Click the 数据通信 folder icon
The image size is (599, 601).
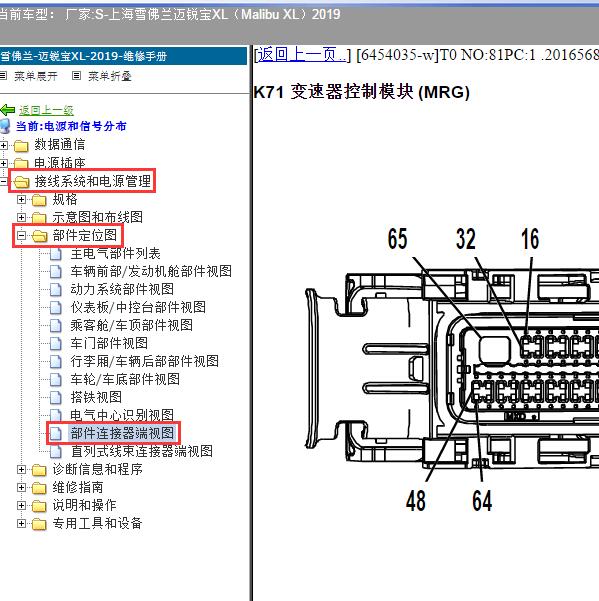[21, 146]
